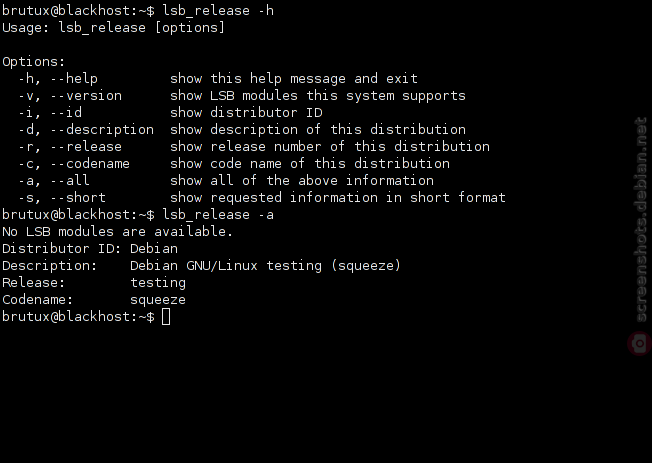The height and width of the screenshot is (463, 652).
Task: Click the screenshots.debian.net camera logo icon
Action: click(x=640, y=344)
